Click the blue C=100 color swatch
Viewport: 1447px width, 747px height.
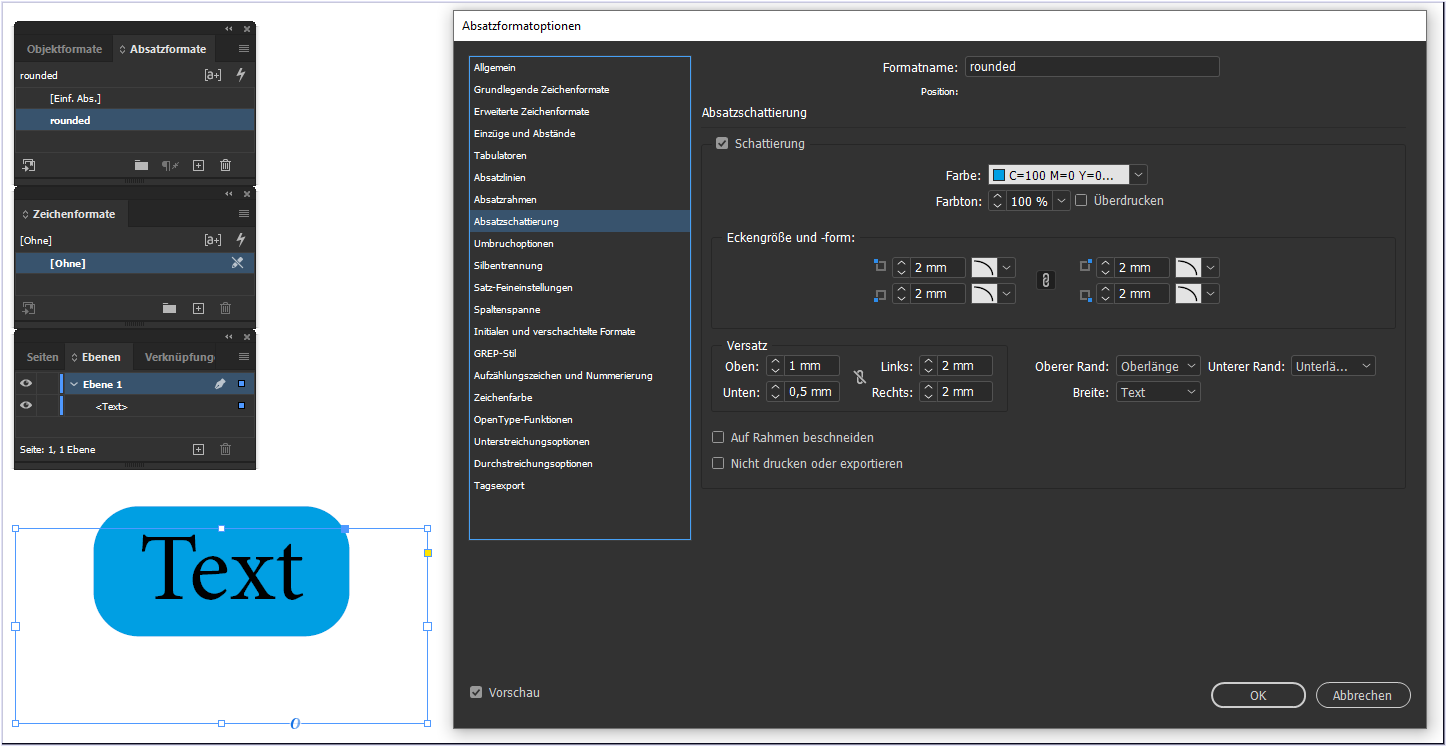point(998,174)
